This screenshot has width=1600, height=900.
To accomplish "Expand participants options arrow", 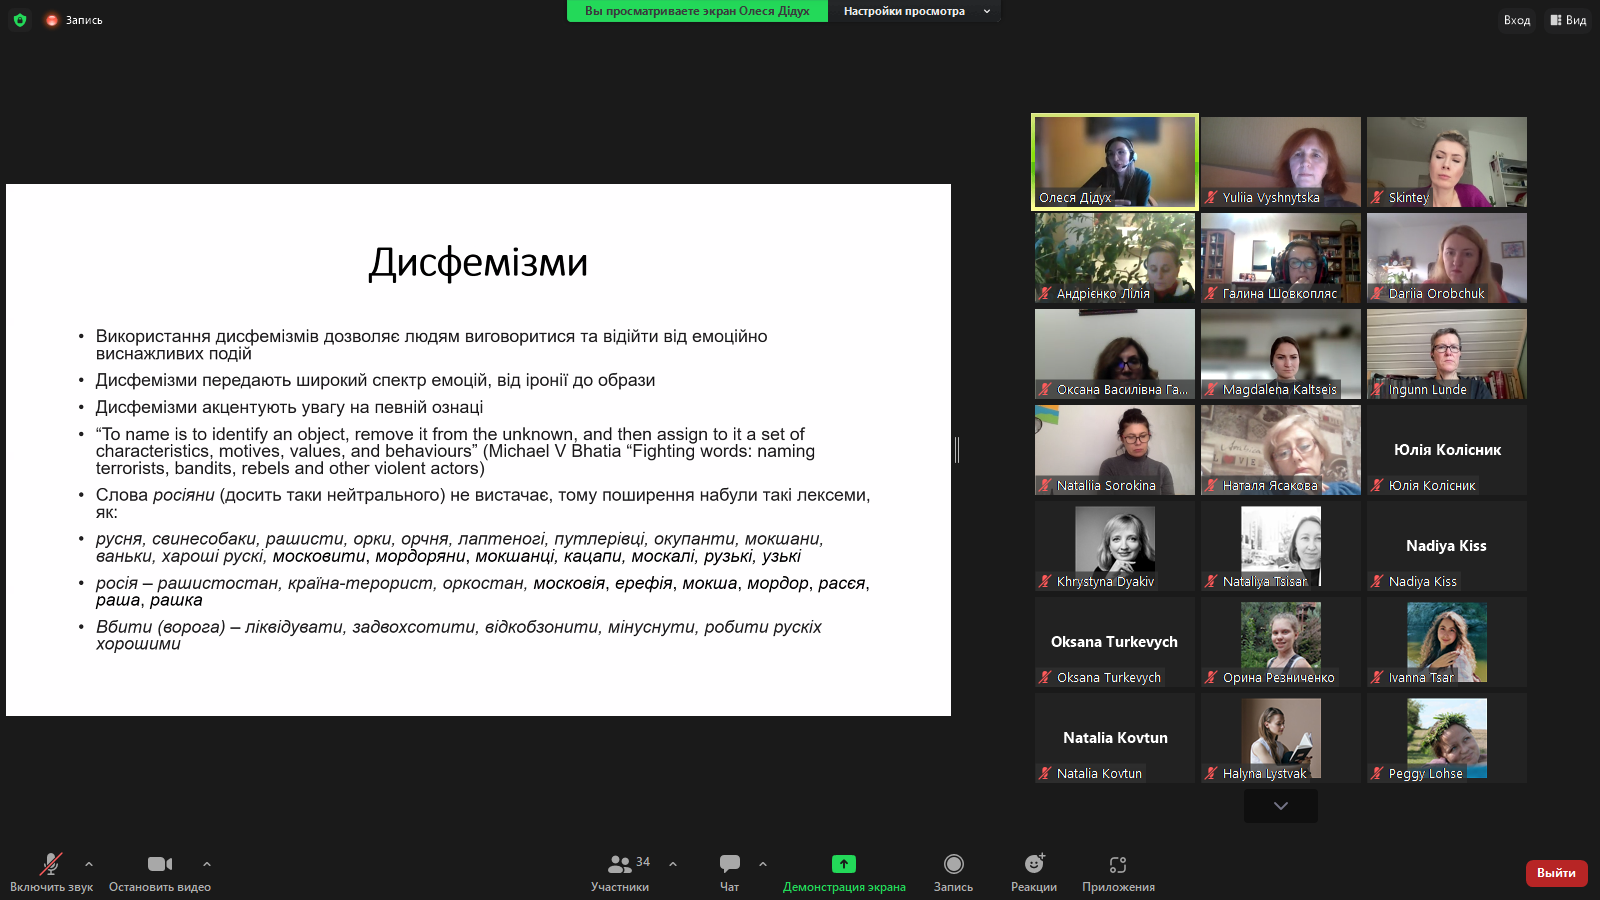I will coord(673,864).
